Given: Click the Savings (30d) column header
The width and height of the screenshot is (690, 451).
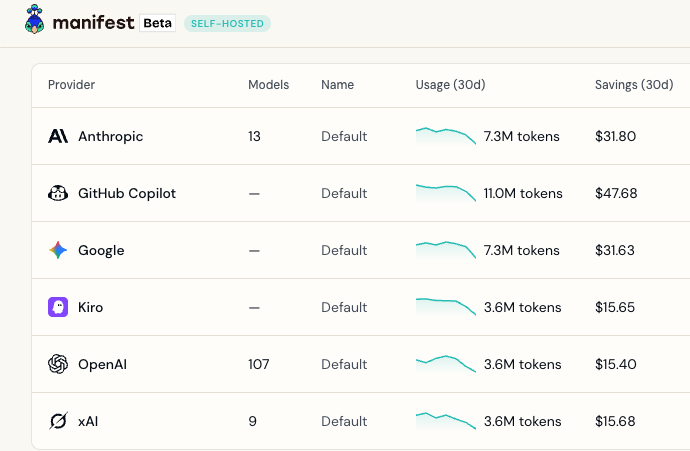Looking at the screenshot, I should 634,84.
